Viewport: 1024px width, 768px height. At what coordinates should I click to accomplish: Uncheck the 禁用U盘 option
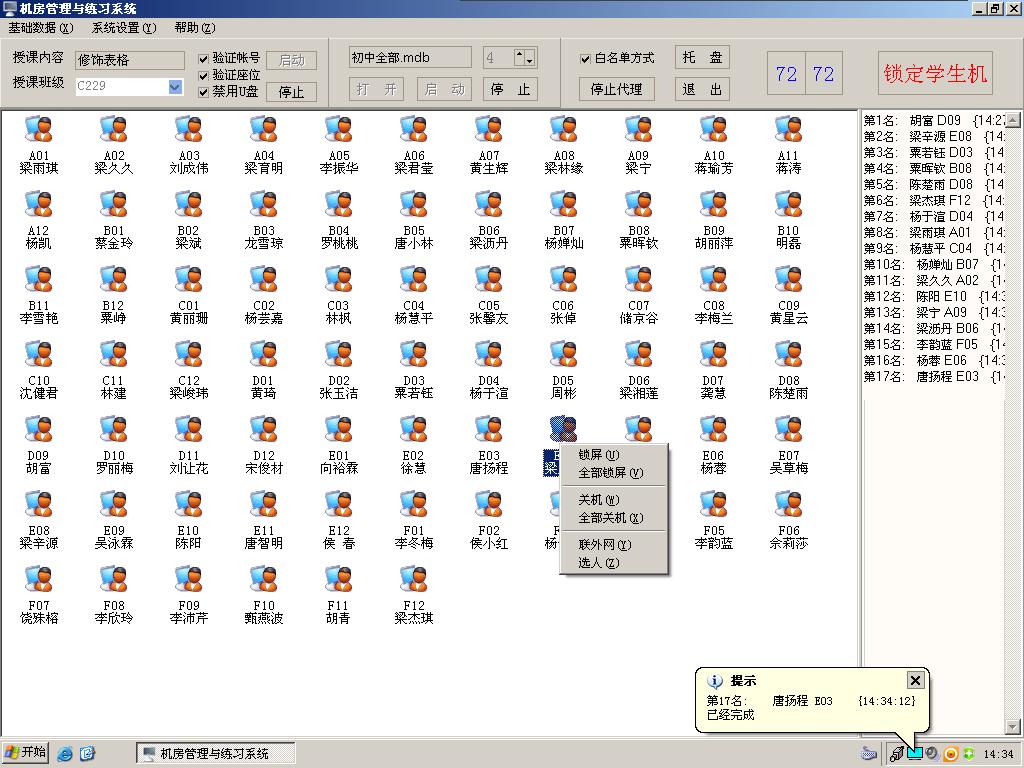click(204, 91)
